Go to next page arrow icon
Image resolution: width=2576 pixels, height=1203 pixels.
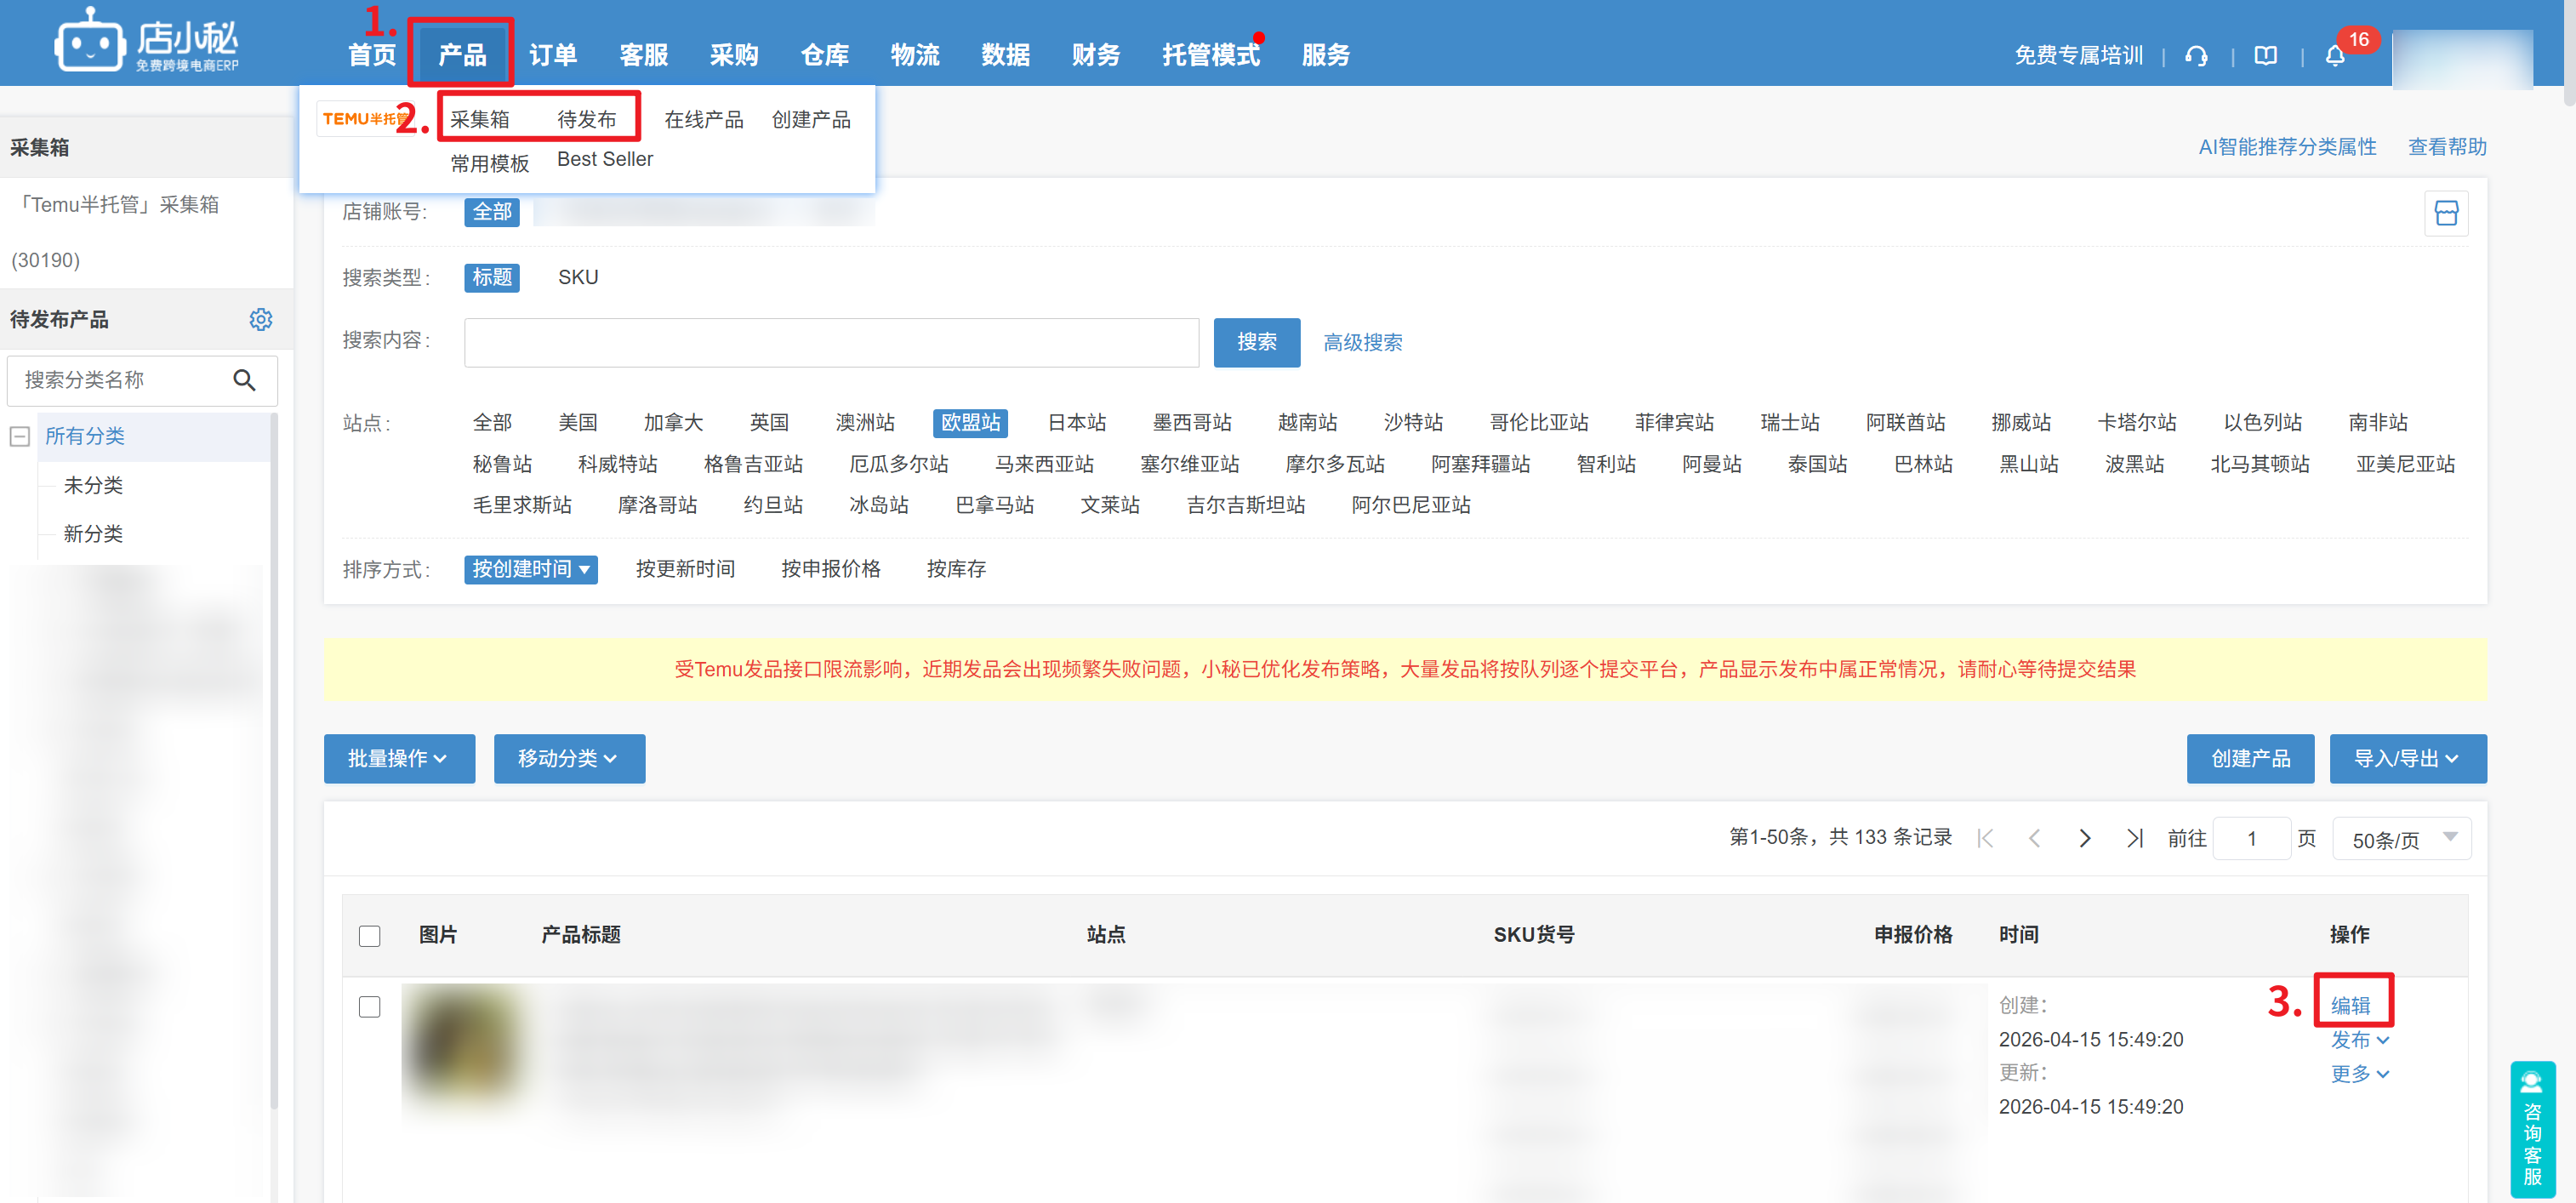(2084, 838)
